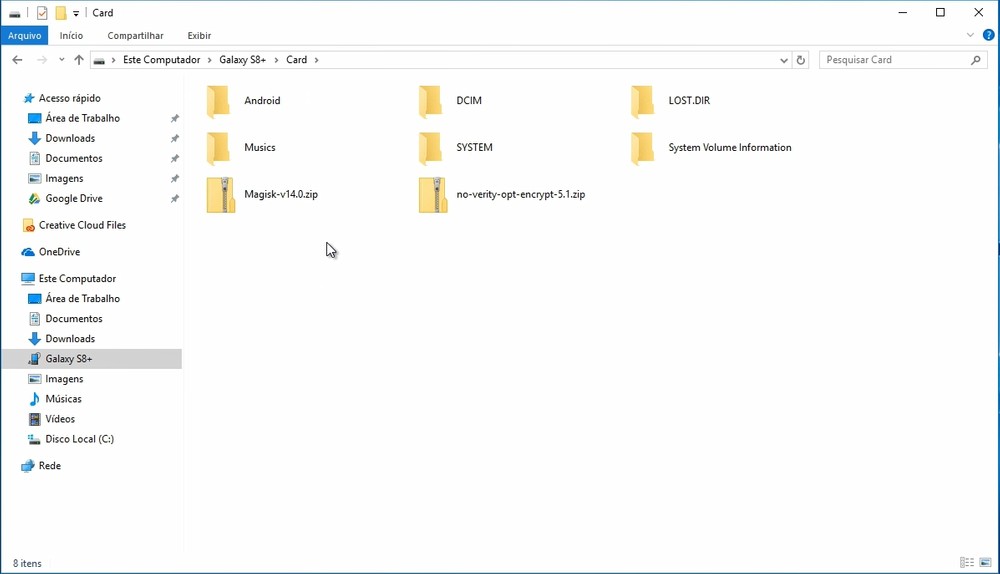This screenshot has width=1000, height=574.
Task: Open Documentos under Este Computador
Action: point(65,319)
